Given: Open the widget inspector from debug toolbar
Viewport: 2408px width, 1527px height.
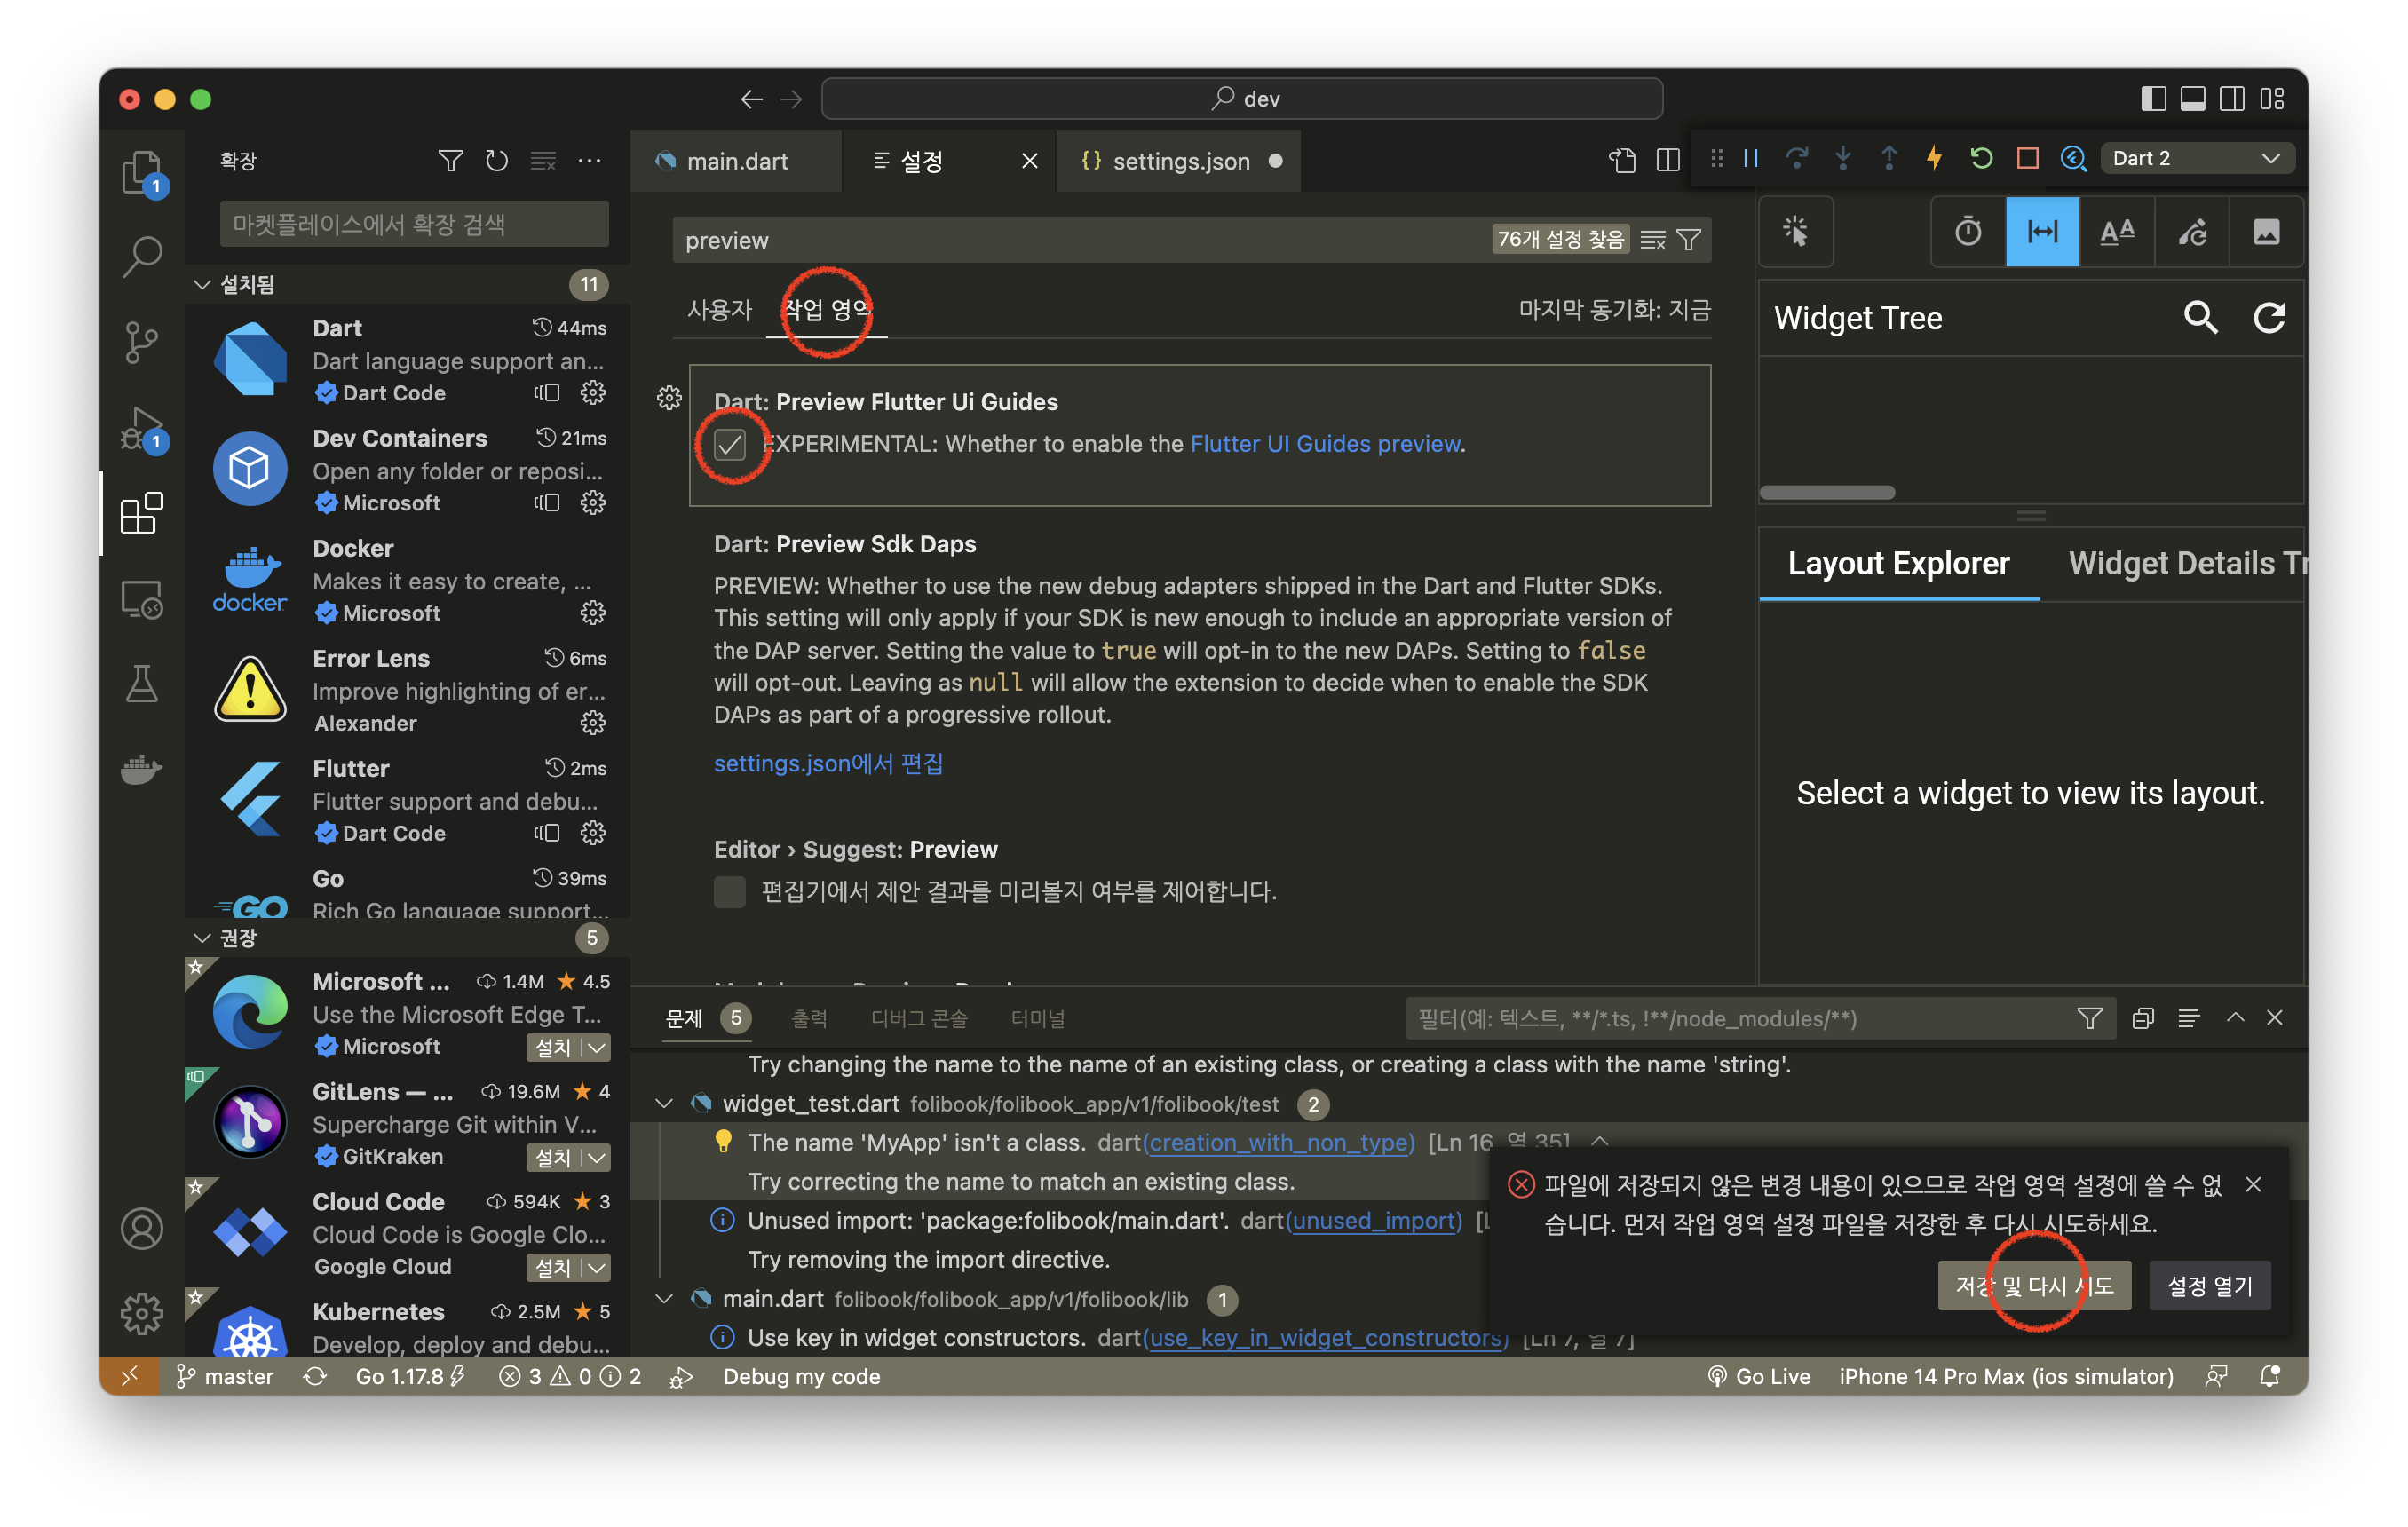Looking at the screenshot, I should [x=2073, y=158].
